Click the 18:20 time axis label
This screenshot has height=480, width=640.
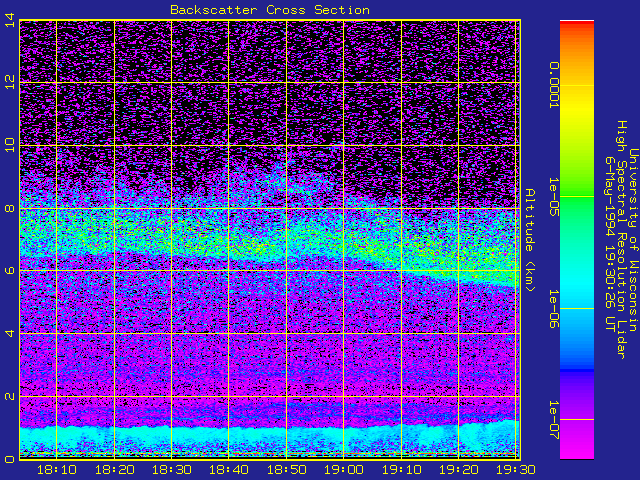114,470
